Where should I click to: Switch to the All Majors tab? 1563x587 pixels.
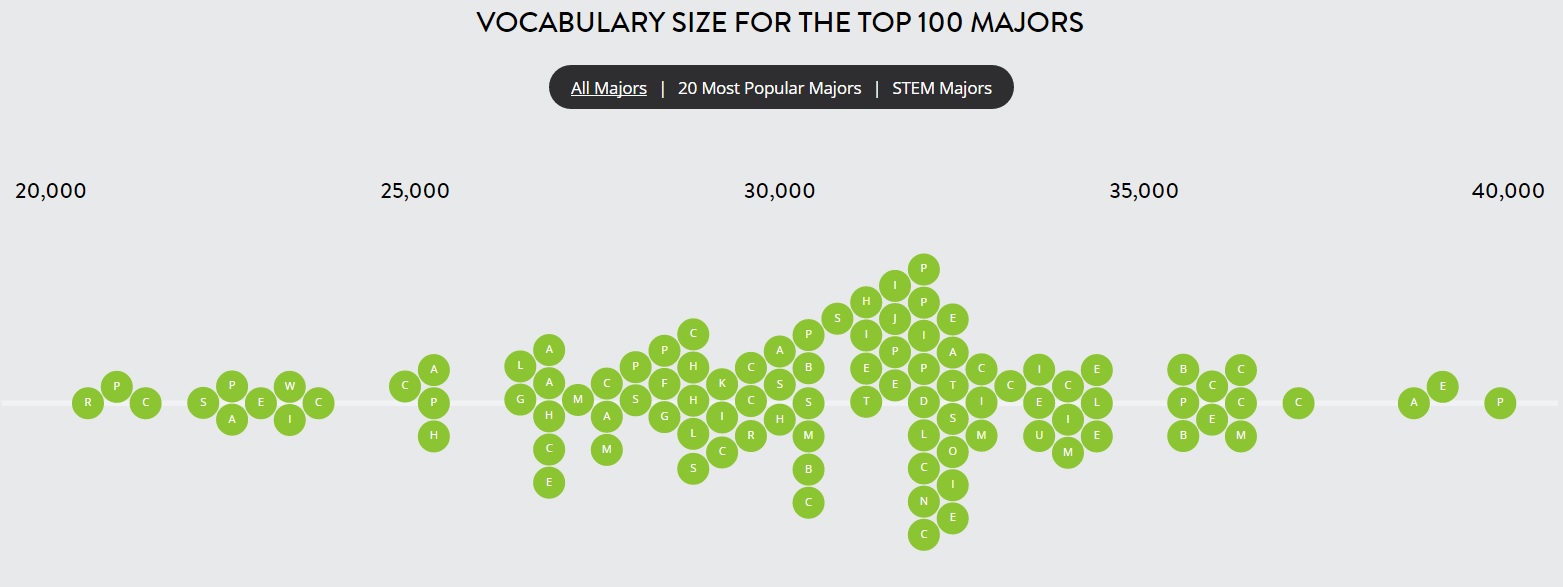coord(608,88)
